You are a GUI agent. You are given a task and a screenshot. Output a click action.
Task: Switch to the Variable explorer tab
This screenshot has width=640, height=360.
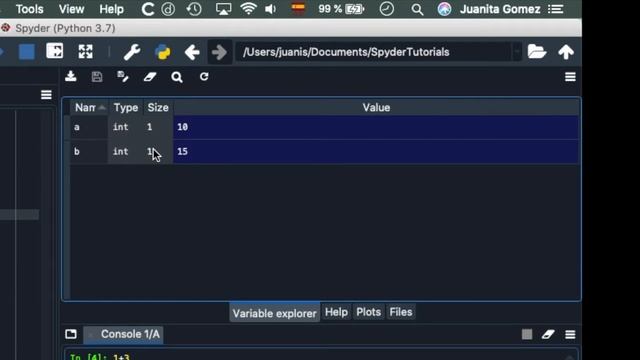[x=275, y=313]
